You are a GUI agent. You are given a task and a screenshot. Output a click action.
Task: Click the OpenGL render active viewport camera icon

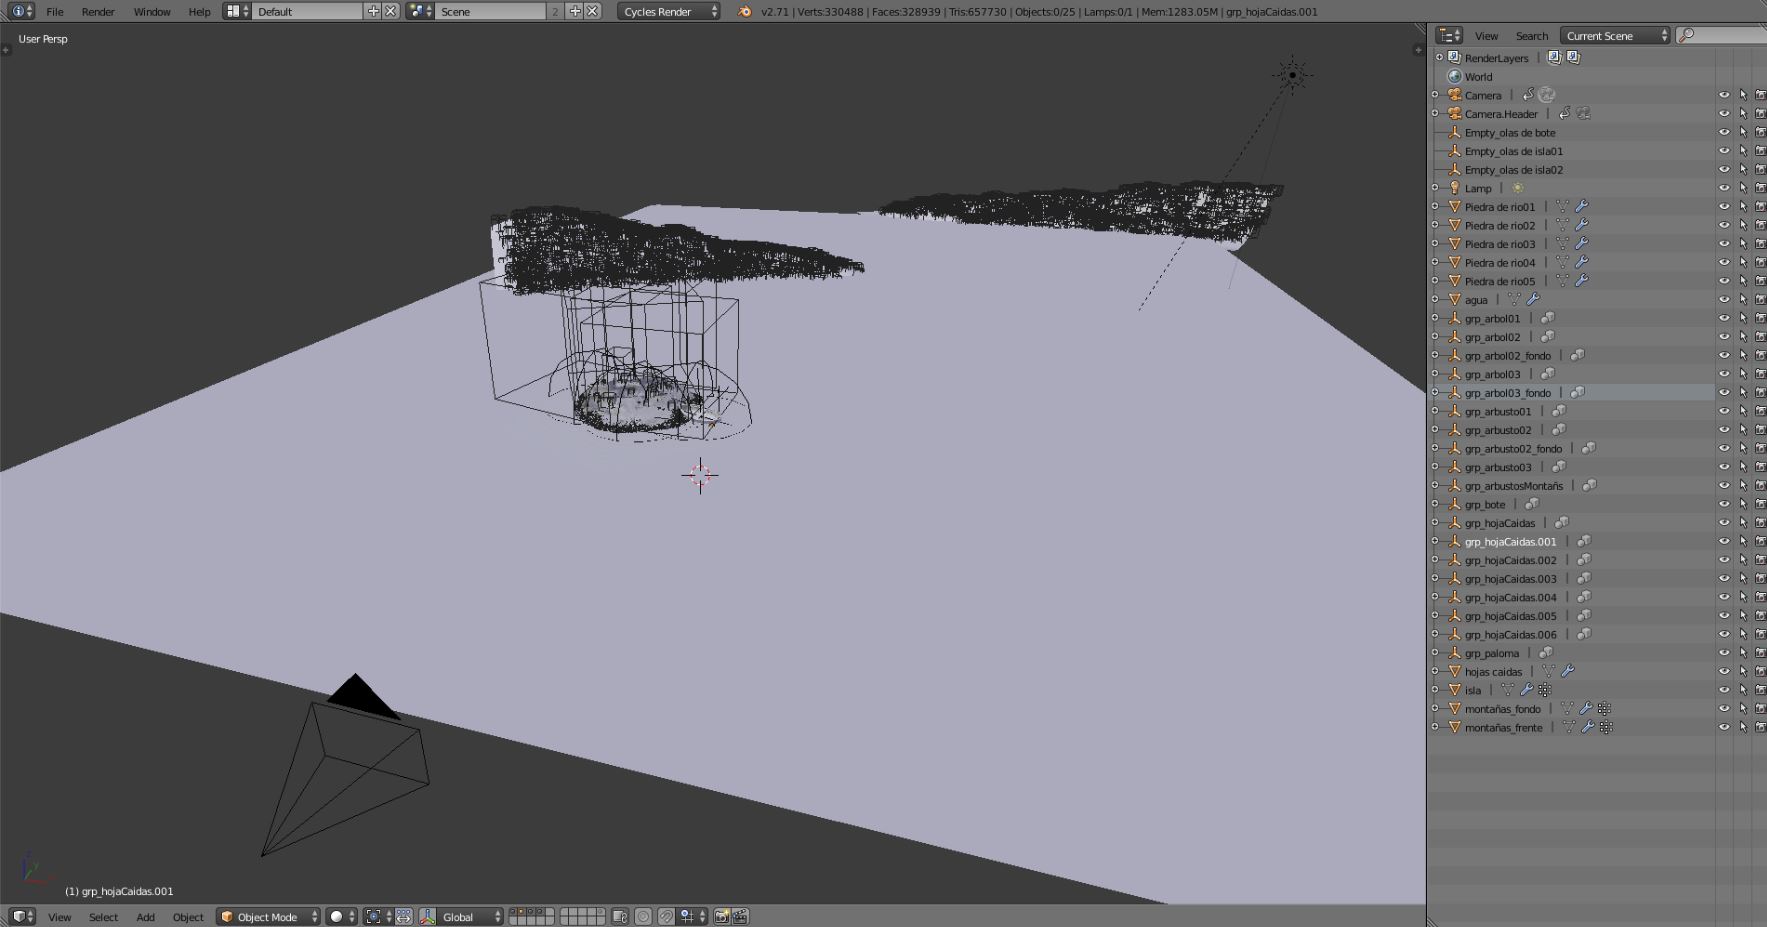(721, 916)
